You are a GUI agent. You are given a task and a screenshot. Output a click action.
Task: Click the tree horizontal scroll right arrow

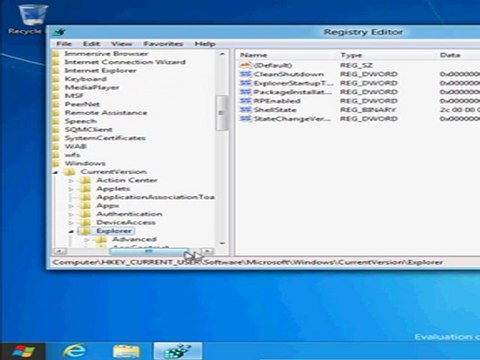(207, 251)
